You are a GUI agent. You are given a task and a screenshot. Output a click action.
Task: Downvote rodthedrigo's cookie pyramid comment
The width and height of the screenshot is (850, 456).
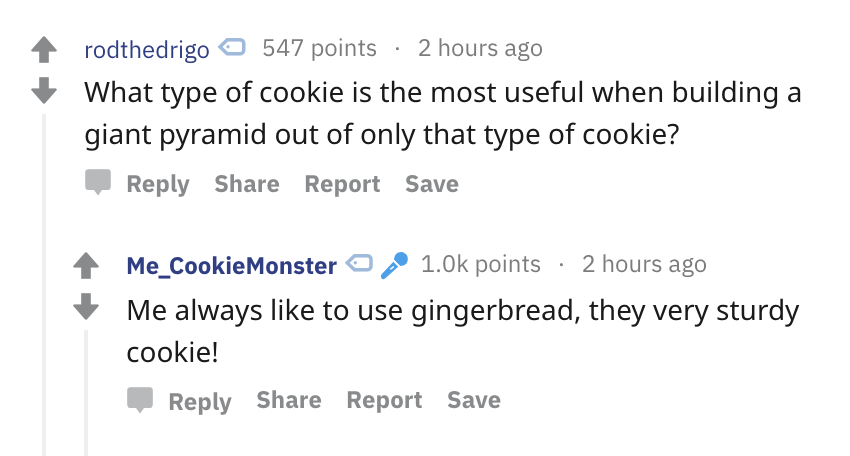click(44, 90)
